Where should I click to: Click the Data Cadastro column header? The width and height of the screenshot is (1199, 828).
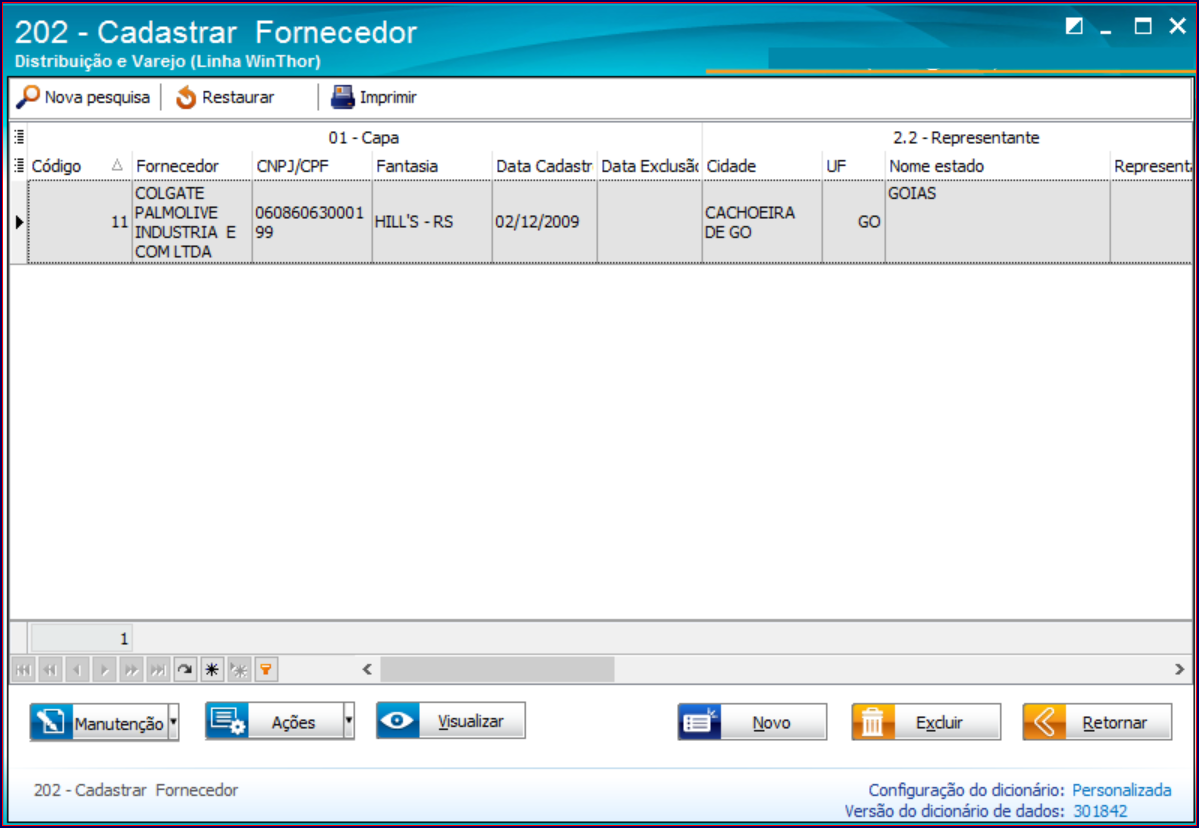click(x=544, y=166)
